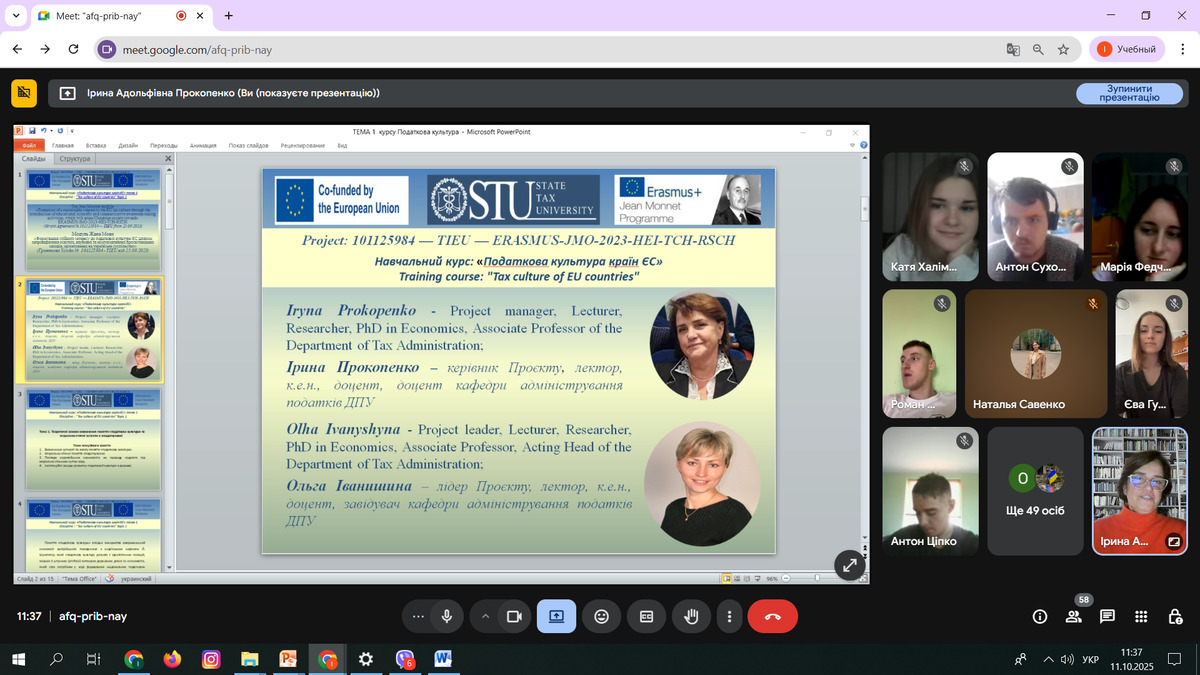The width and height of the screenshot is (1200, 675).
Task: Raise your hand in the meeting
Action: click(689, 617)
